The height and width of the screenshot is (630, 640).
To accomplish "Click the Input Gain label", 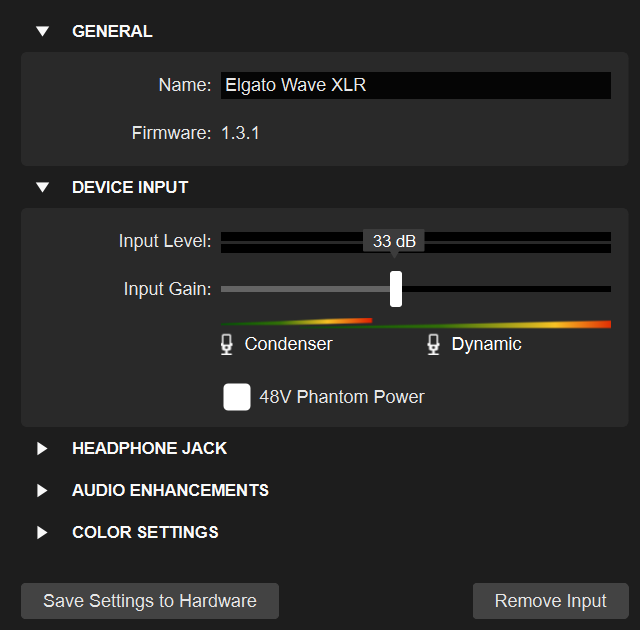I will pos(167,289).
